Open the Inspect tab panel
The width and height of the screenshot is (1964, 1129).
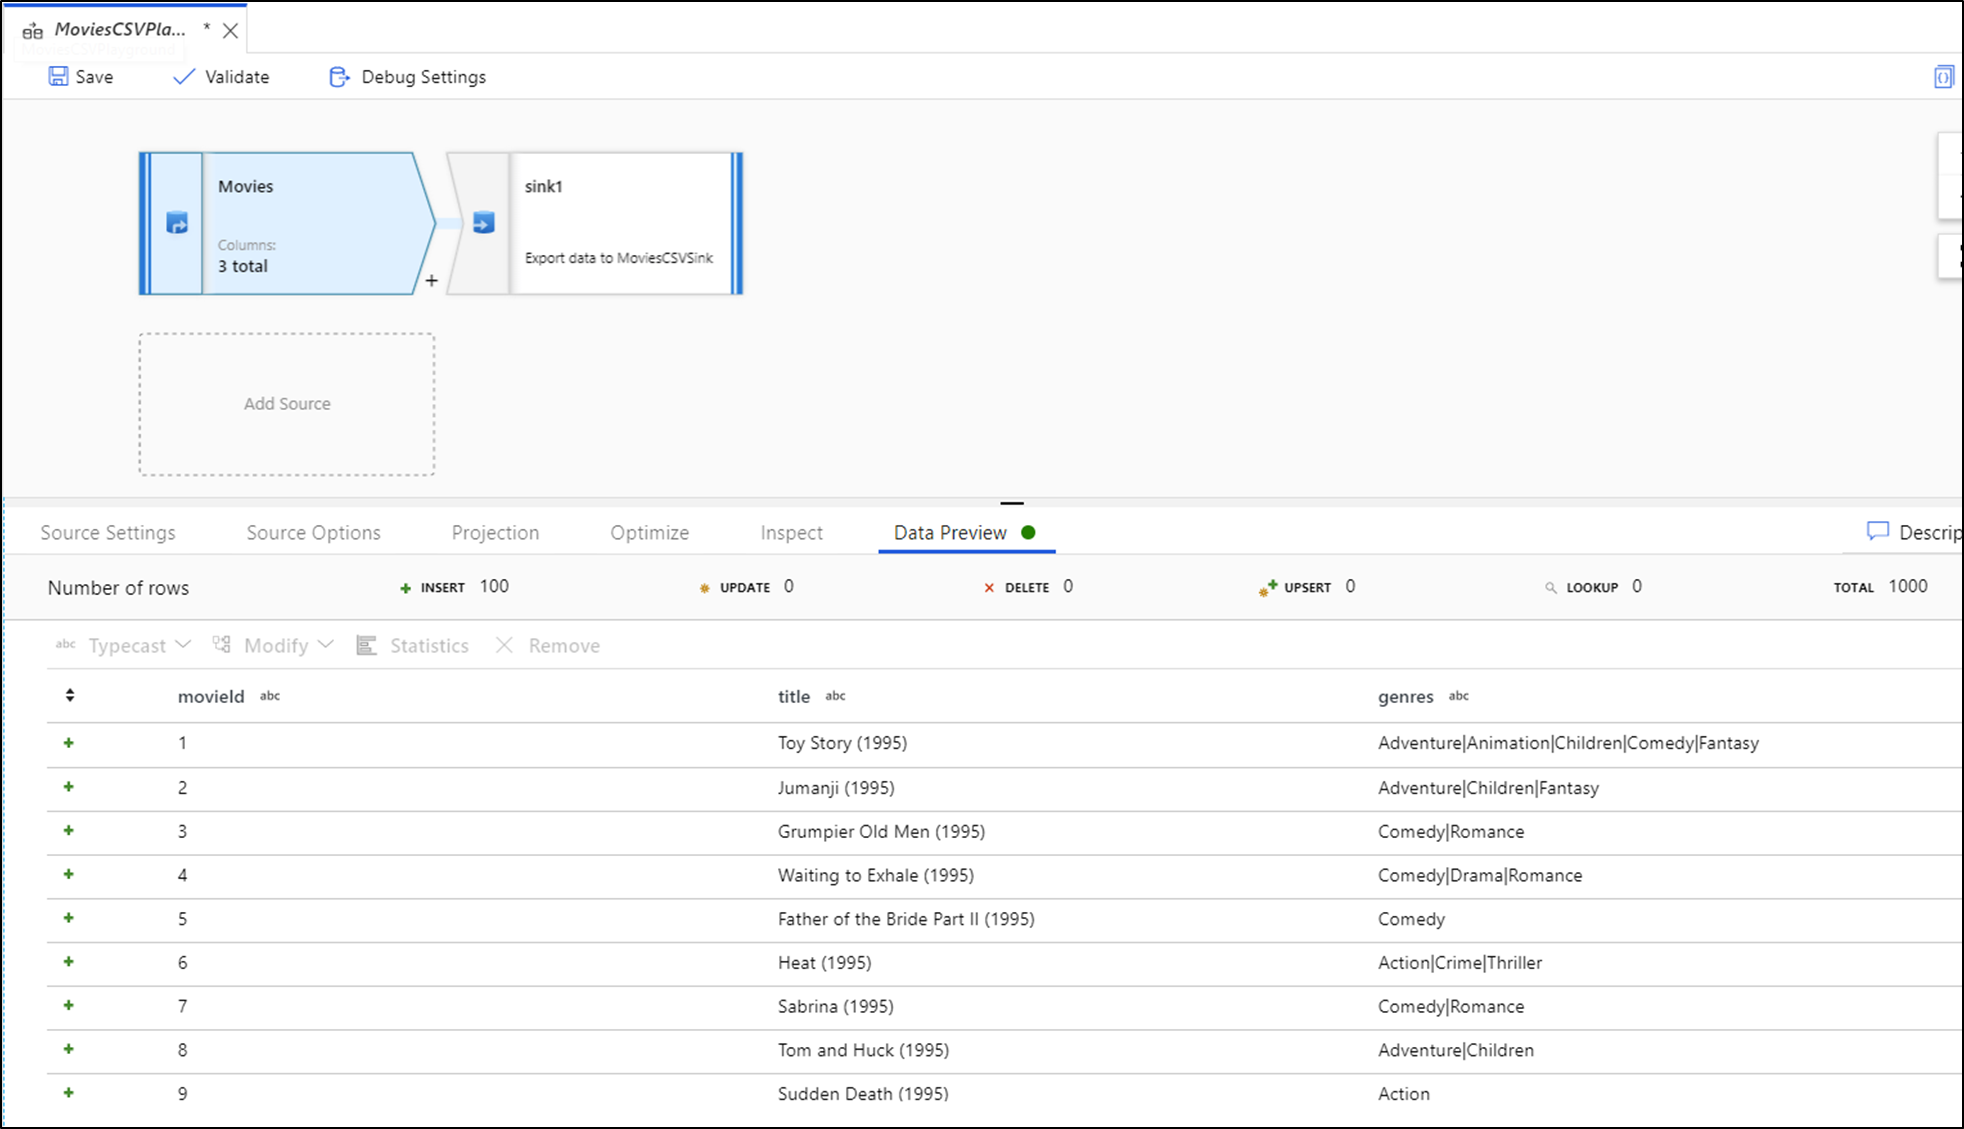click(792, 531)
